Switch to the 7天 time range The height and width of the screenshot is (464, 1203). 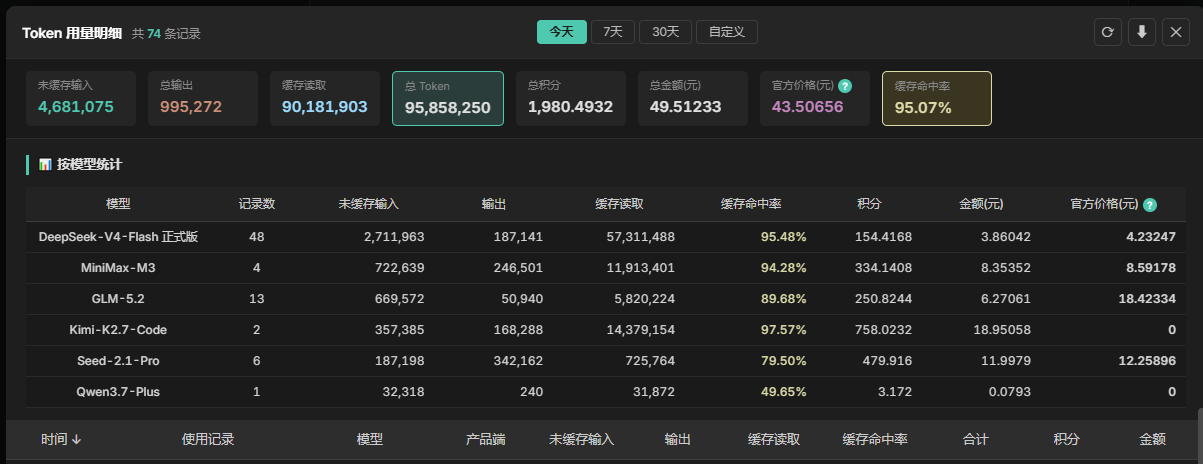(613, 32)
